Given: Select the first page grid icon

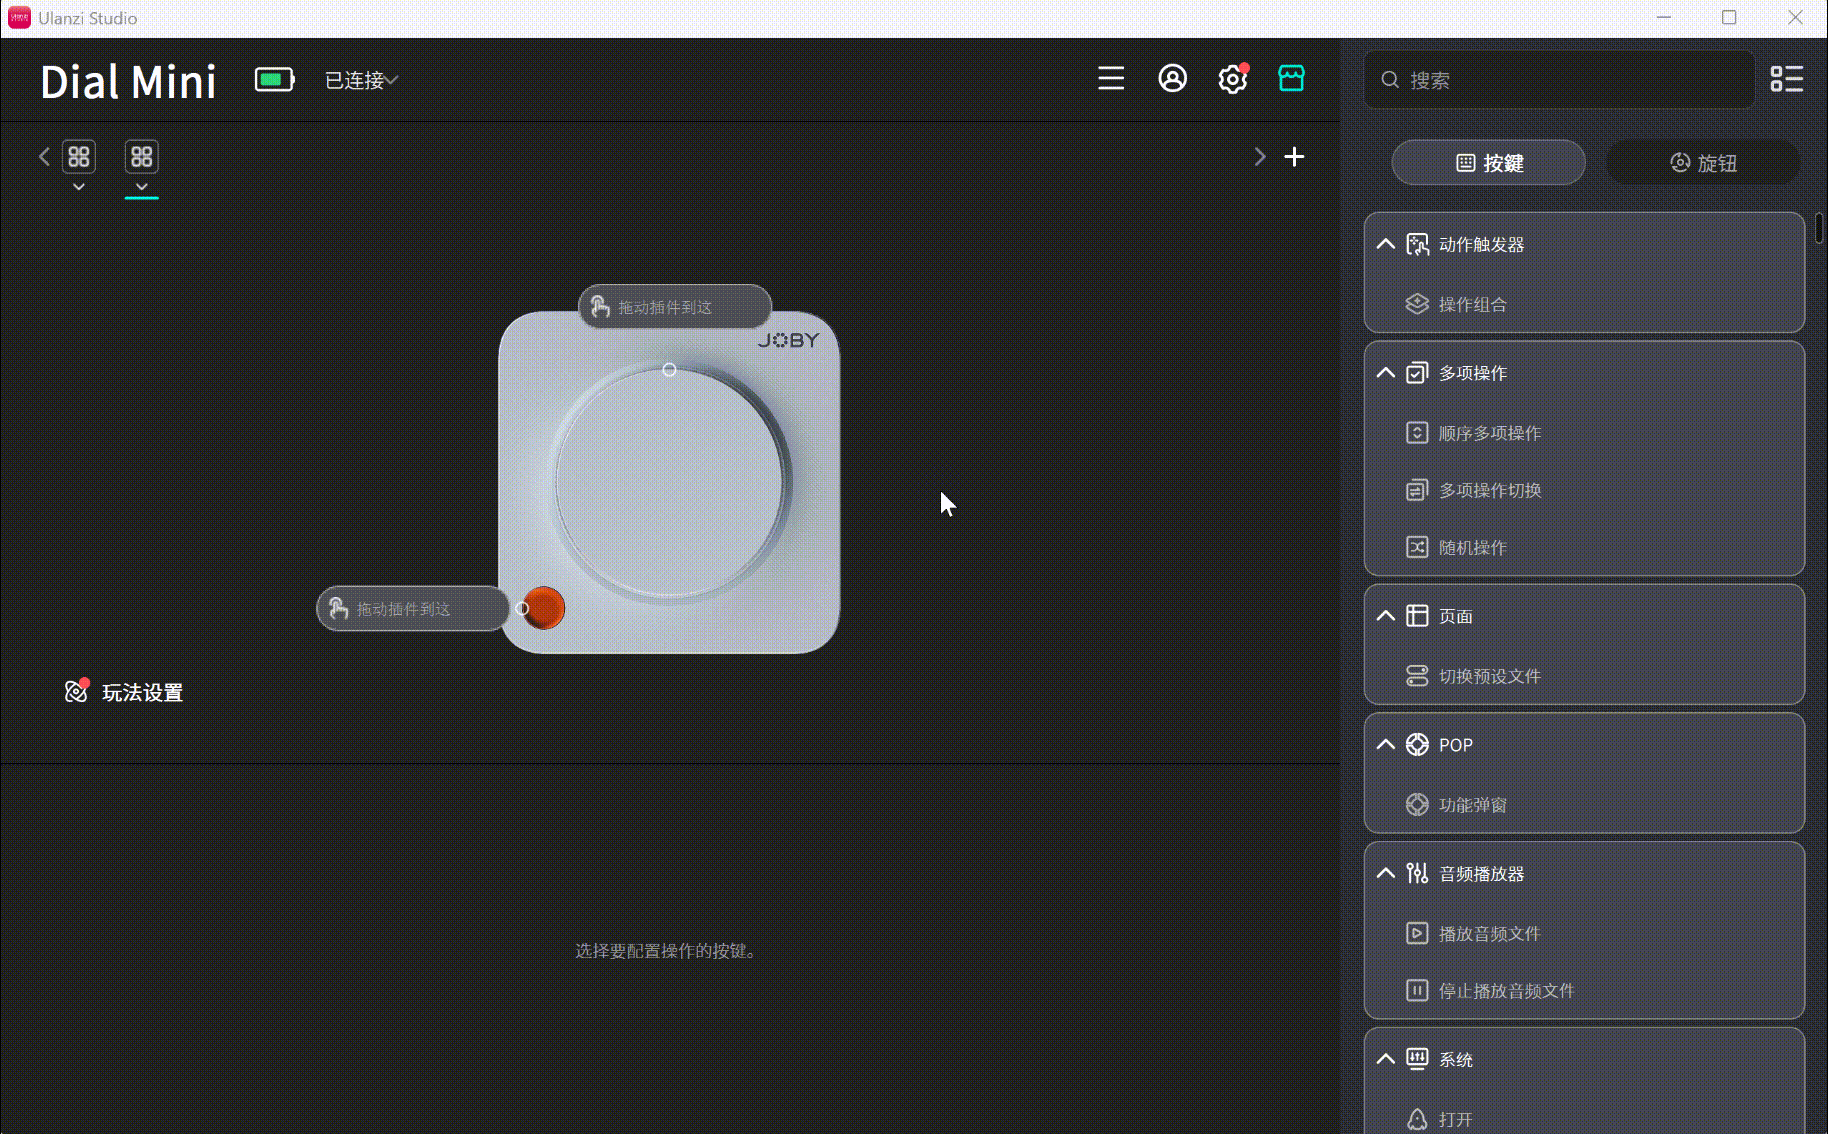Looking at the screenshot, I should (x=79, y=156).
